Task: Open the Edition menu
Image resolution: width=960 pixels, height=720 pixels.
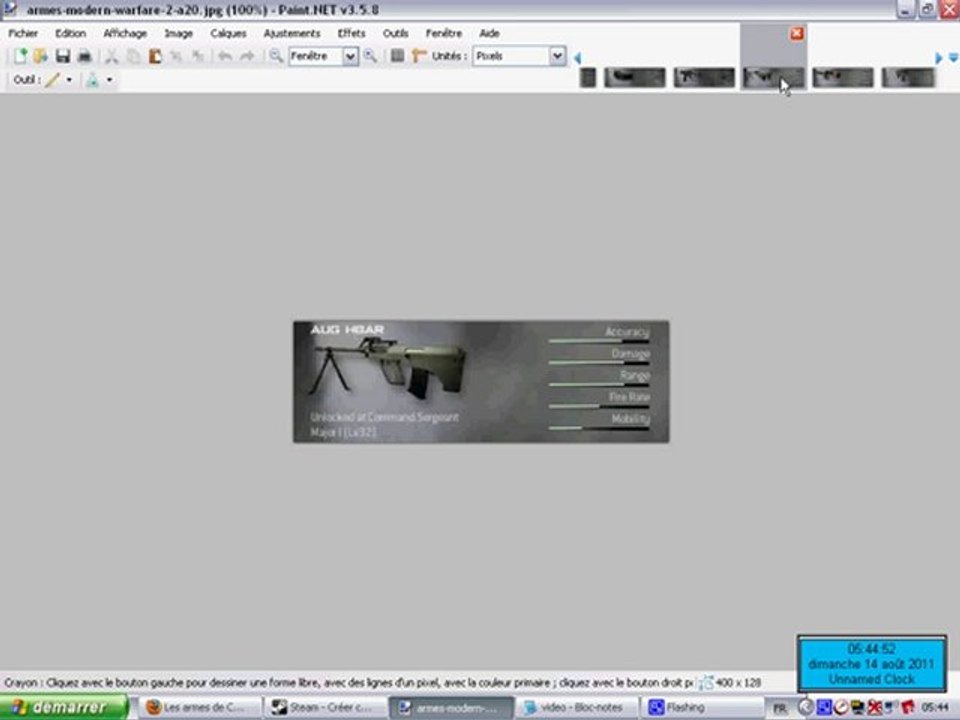Action: [70, 33]
